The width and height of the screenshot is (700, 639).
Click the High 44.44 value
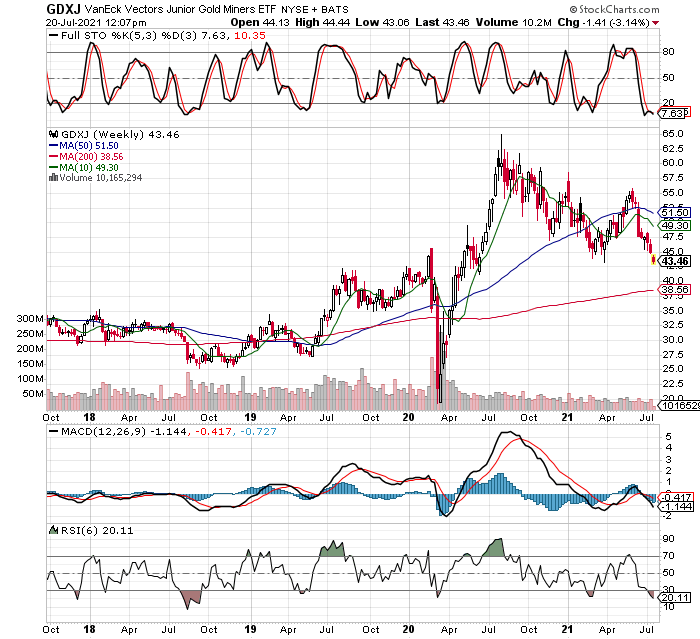coord(322,22)
